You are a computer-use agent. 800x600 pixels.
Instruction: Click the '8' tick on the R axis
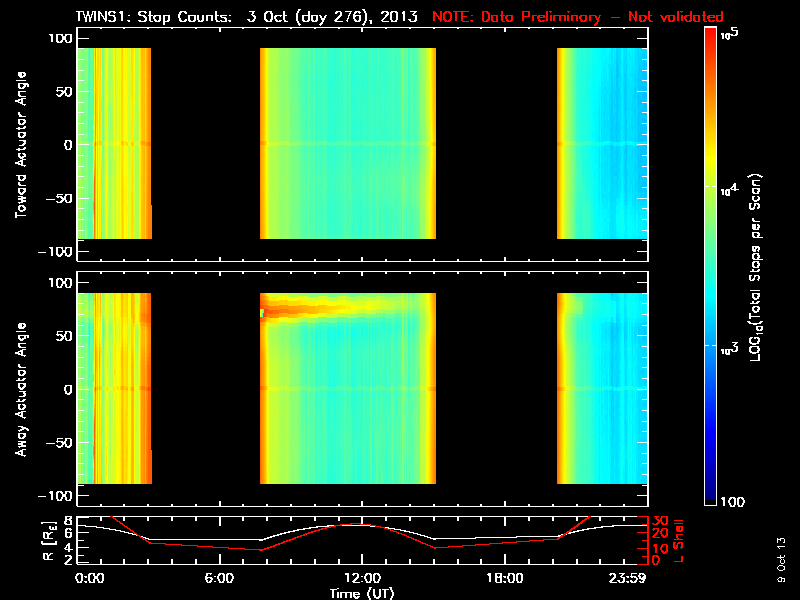point(69,521)
